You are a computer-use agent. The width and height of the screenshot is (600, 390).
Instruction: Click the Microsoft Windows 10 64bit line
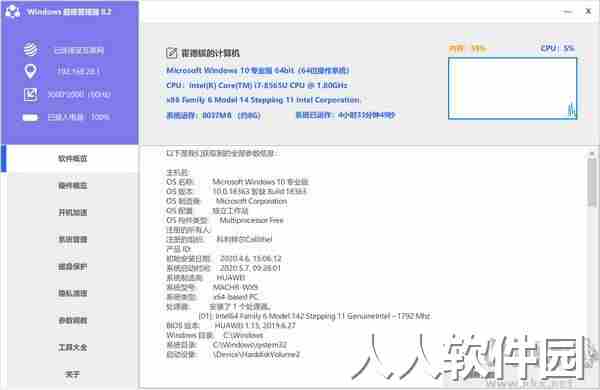click(258, 70)
